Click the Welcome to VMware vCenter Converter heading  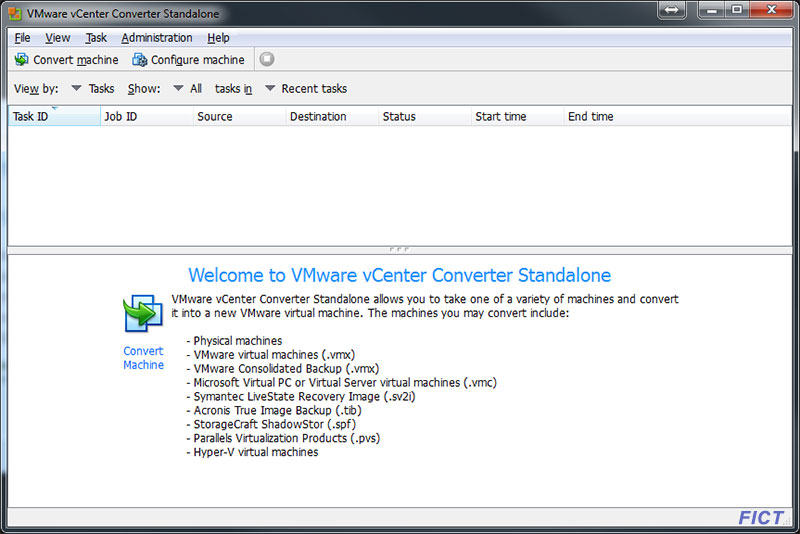399,275
